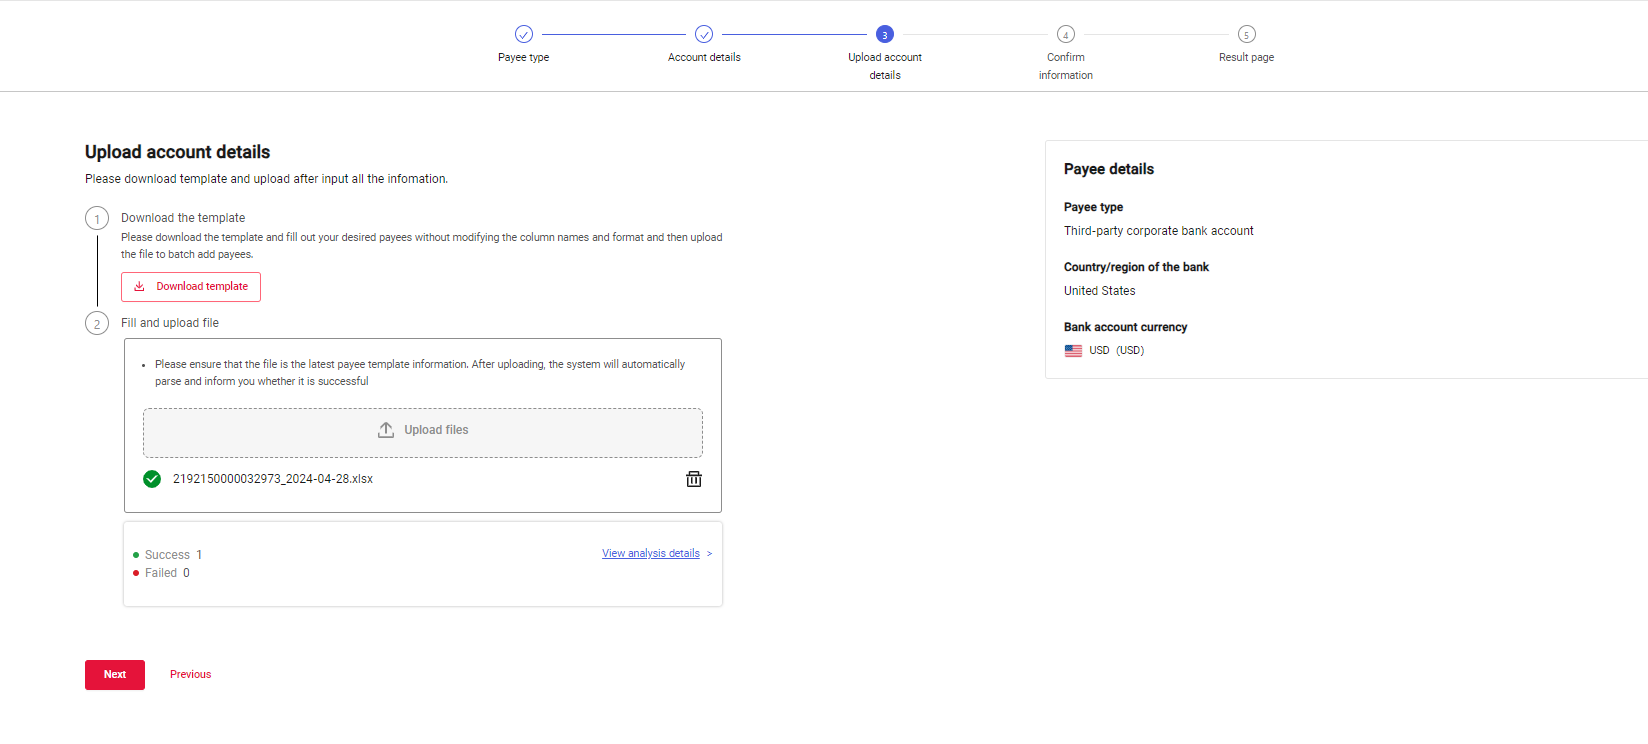The width and height of the screenshot is (1648, 744).
Task: Click the circled number 2 Fill and upload file
Action: click(97, 324)
